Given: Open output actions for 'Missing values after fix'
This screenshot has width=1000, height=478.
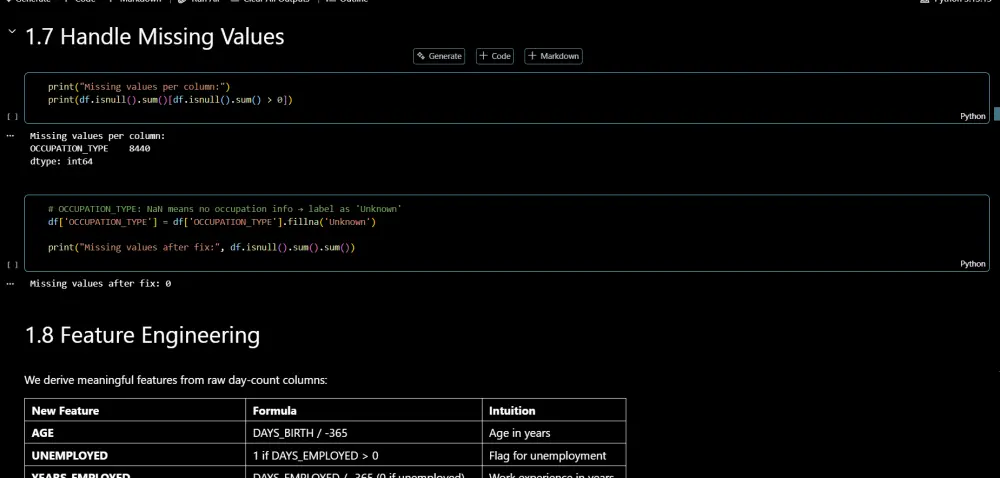Looking at the screenshot, I should point(10,283).
